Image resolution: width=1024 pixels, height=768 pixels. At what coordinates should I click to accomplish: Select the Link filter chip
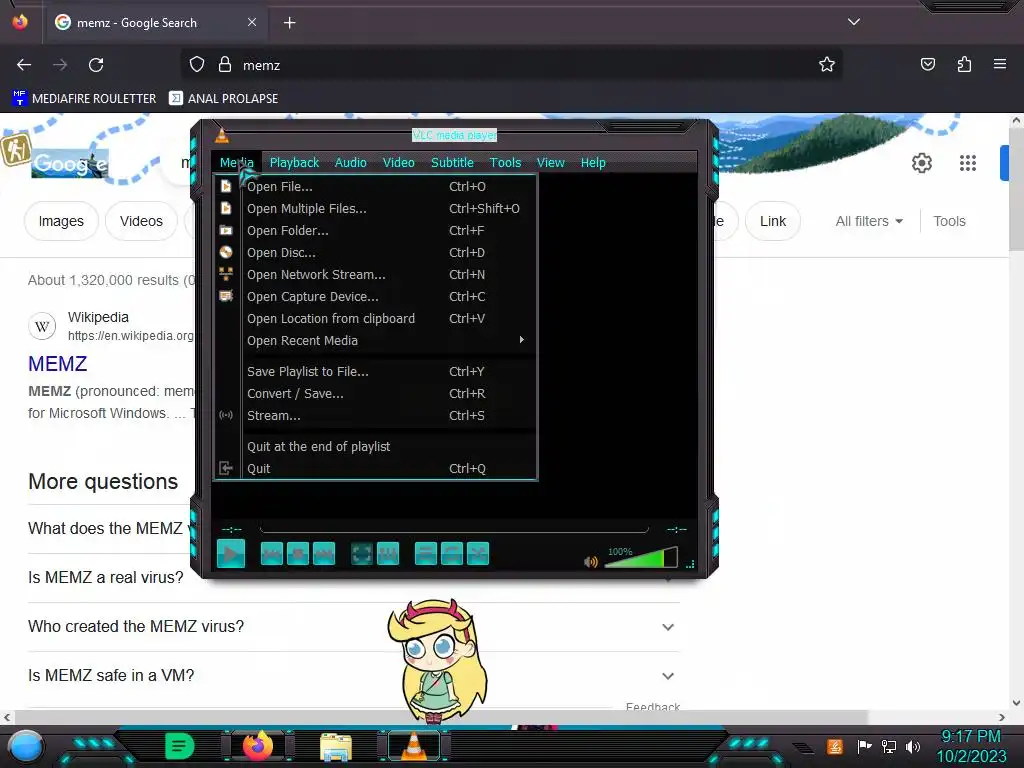click(773, 221)
